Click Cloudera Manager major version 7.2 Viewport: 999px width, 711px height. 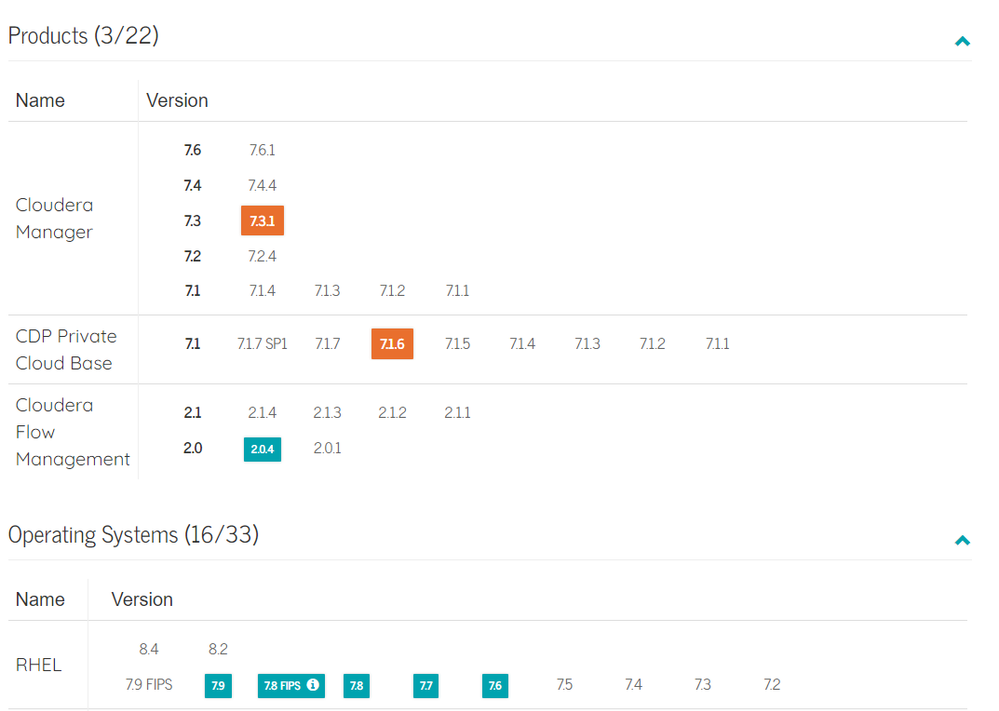click(x=192, y=256)
